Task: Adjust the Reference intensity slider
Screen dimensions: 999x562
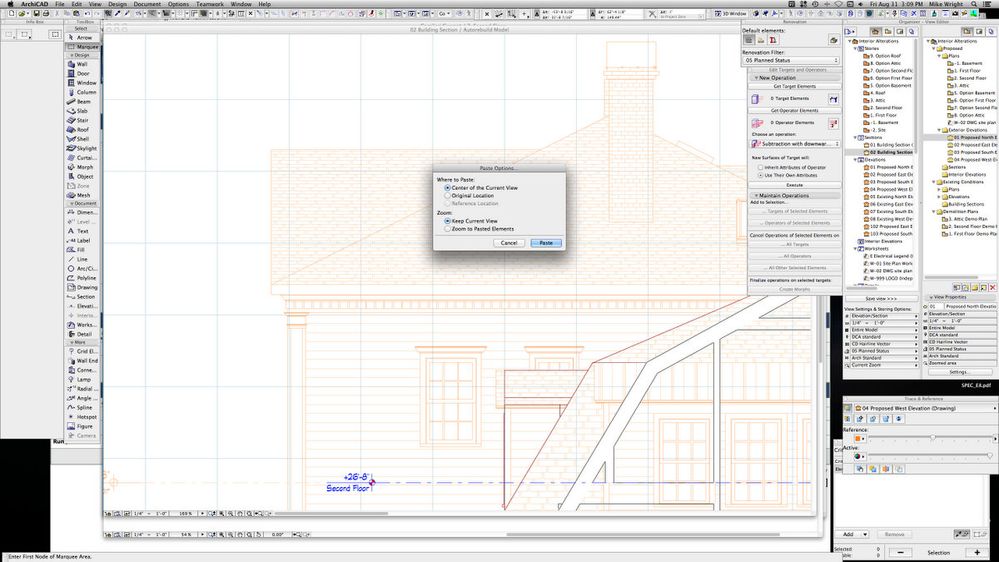Action: tap(932, 438)
